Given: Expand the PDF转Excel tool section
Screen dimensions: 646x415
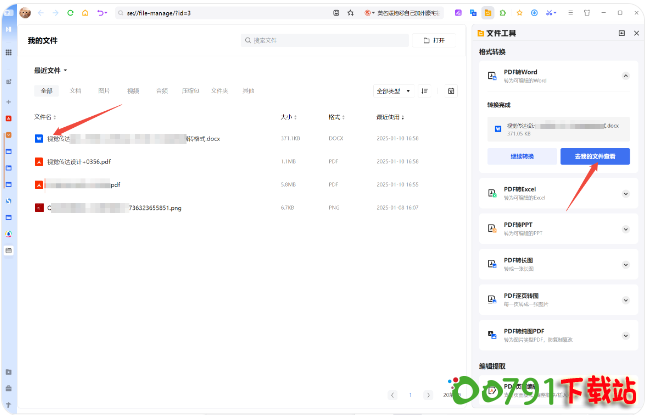Looking at the screenshot, I should point(626,193).
